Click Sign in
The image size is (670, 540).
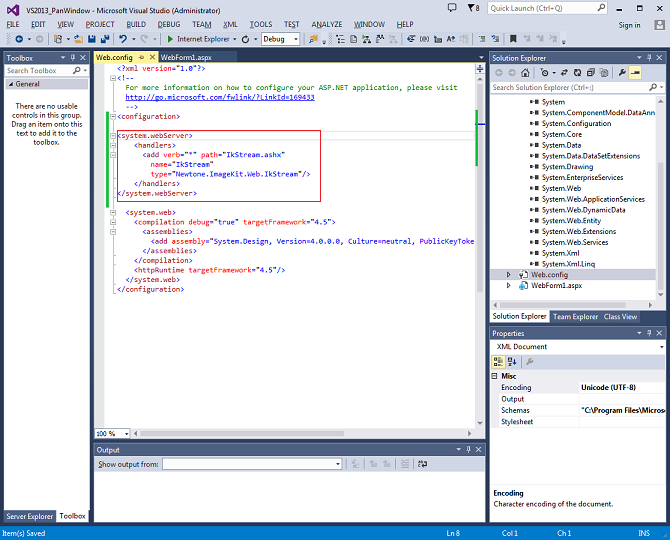(629, 25)
